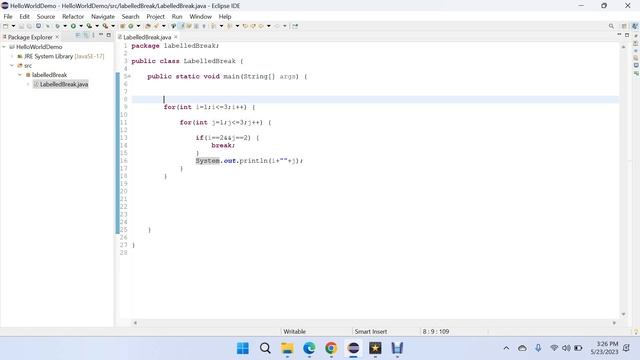Collapse the src folder node
Screen dimensions: 640x360
[12, 66]
